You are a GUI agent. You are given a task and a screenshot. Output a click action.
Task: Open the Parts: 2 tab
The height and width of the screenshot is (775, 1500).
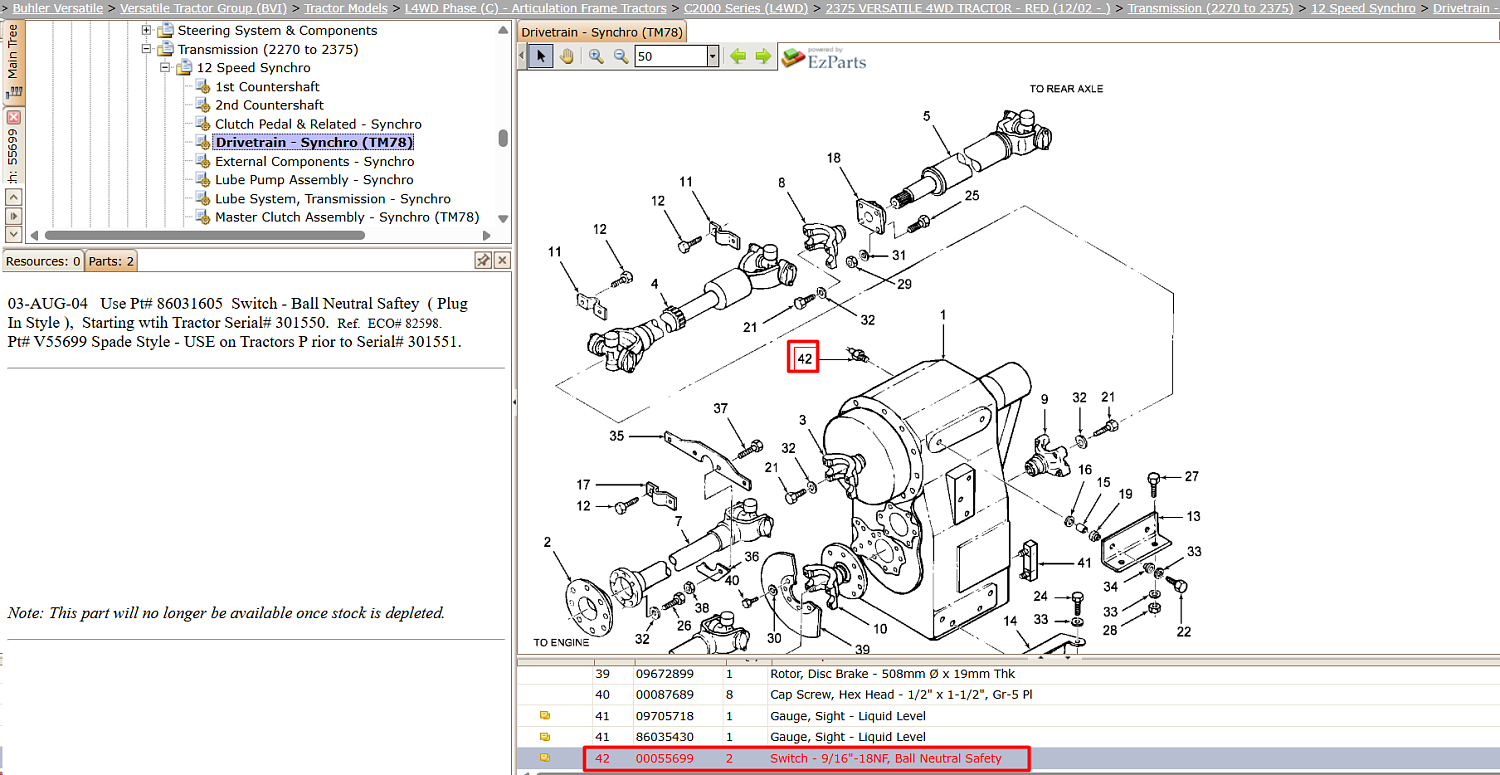pyautogui.click(x=111, y=261)
